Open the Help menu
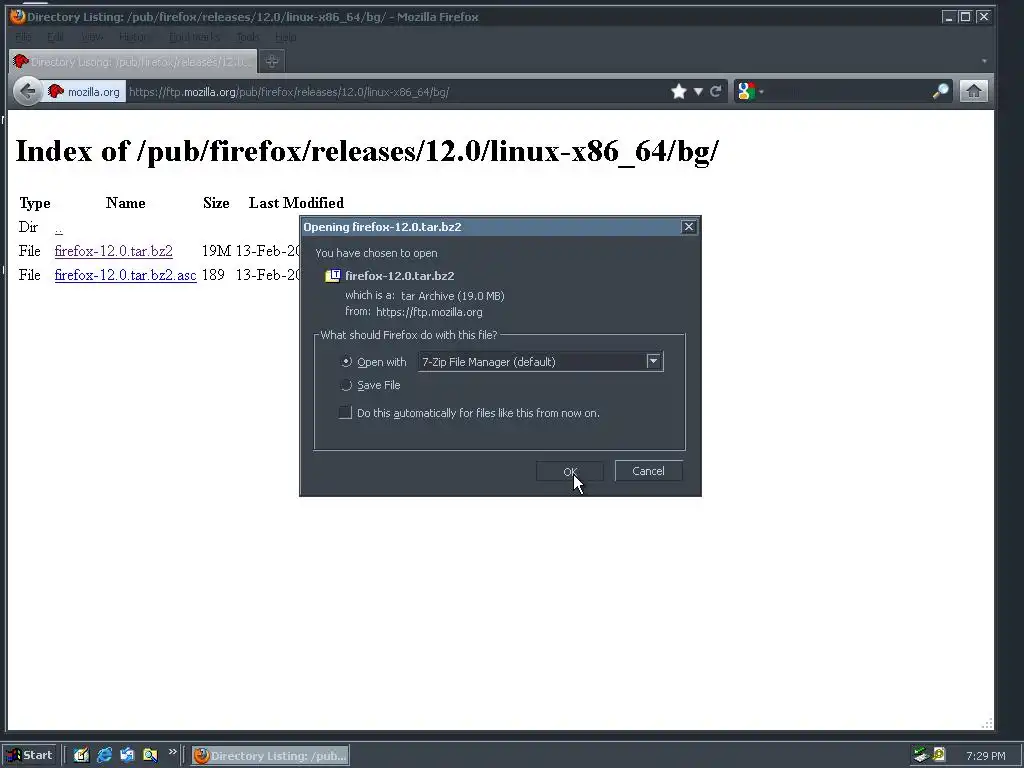Screen dimensions: 1024x768 point(285,37)
